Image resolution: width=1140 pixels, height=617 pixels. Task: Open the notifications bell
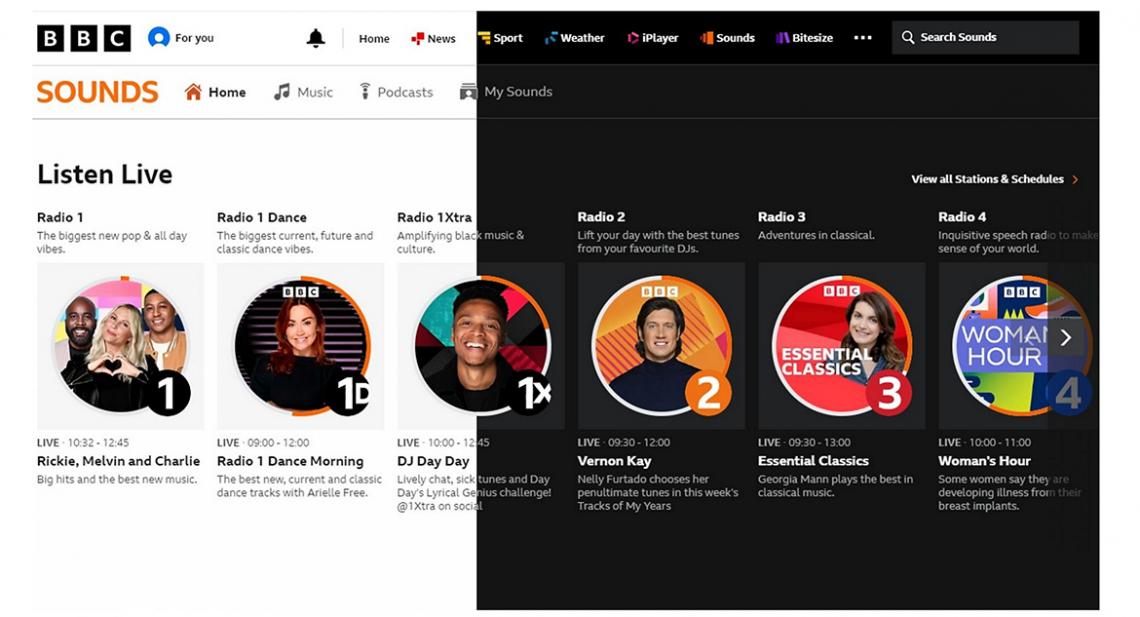[316, 38]
